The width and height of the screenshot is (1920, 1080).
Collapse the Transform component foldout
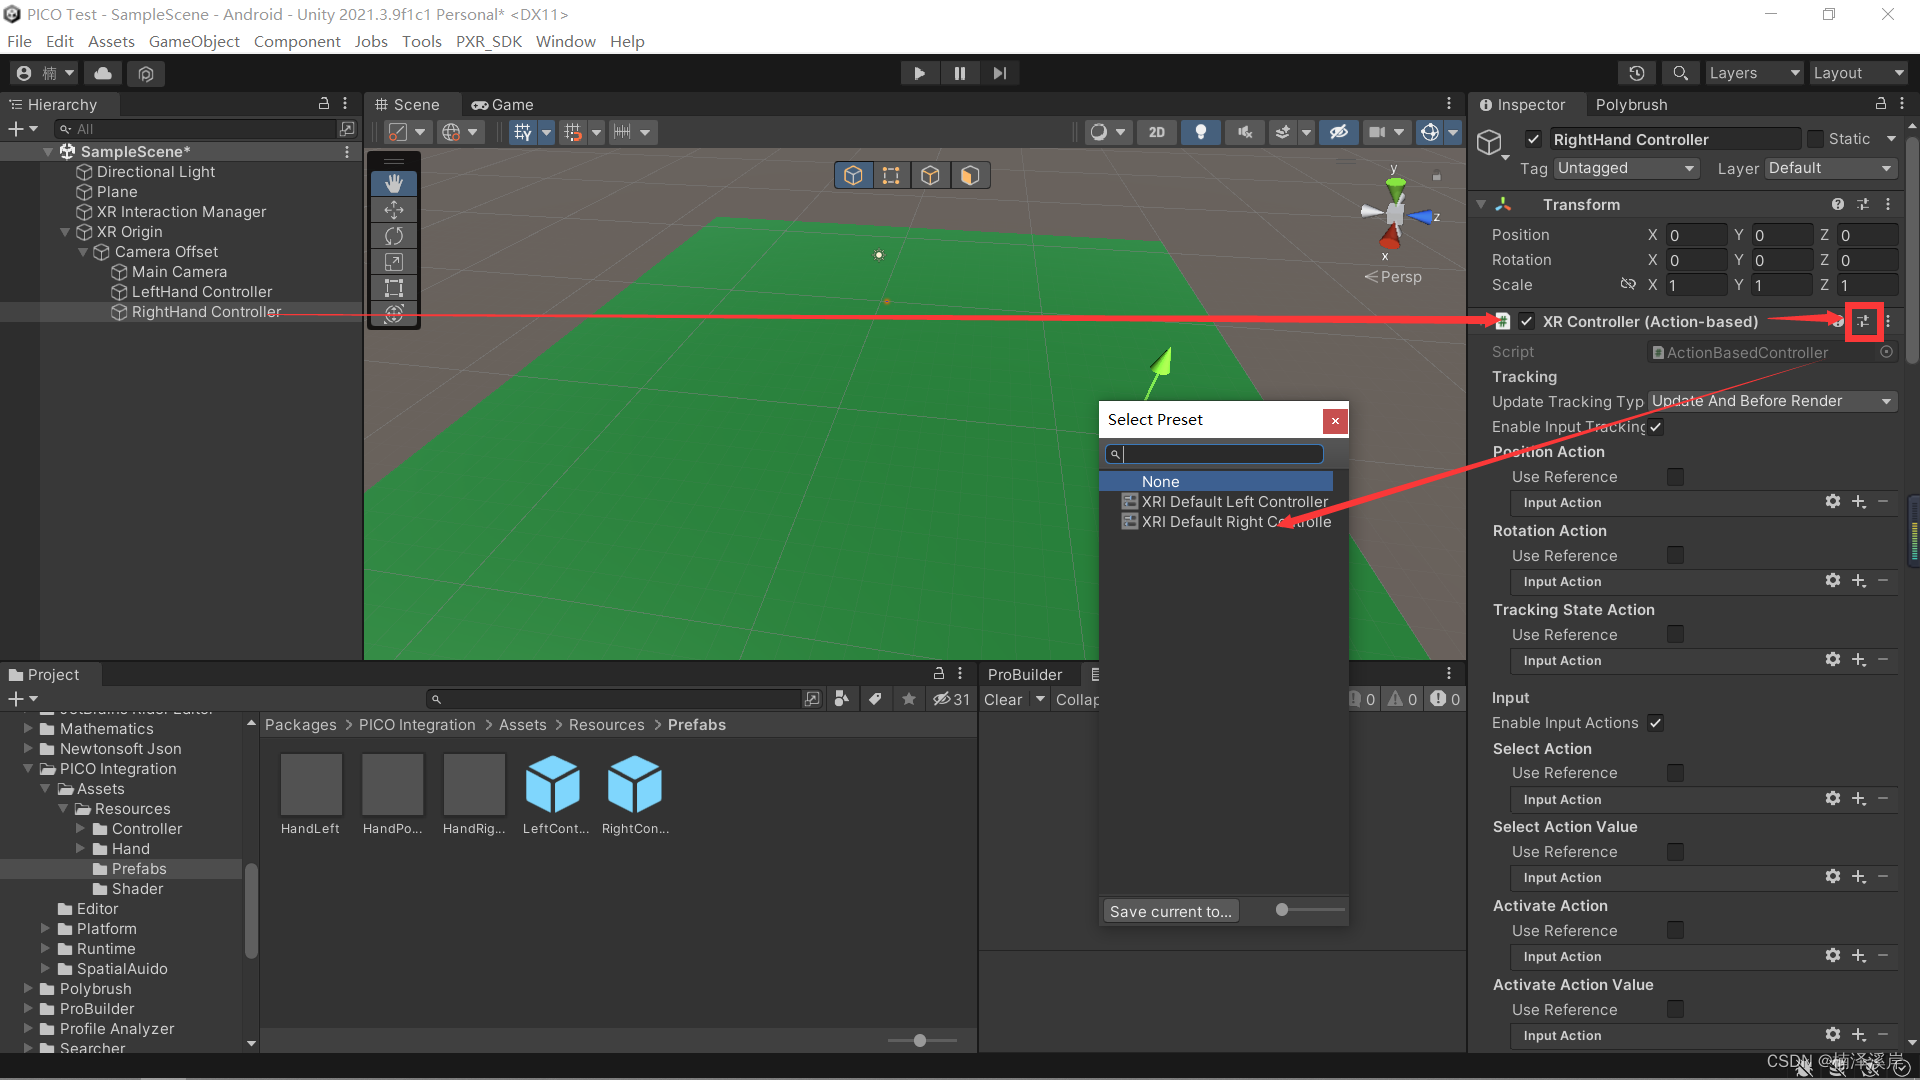tap(1481, 204)
